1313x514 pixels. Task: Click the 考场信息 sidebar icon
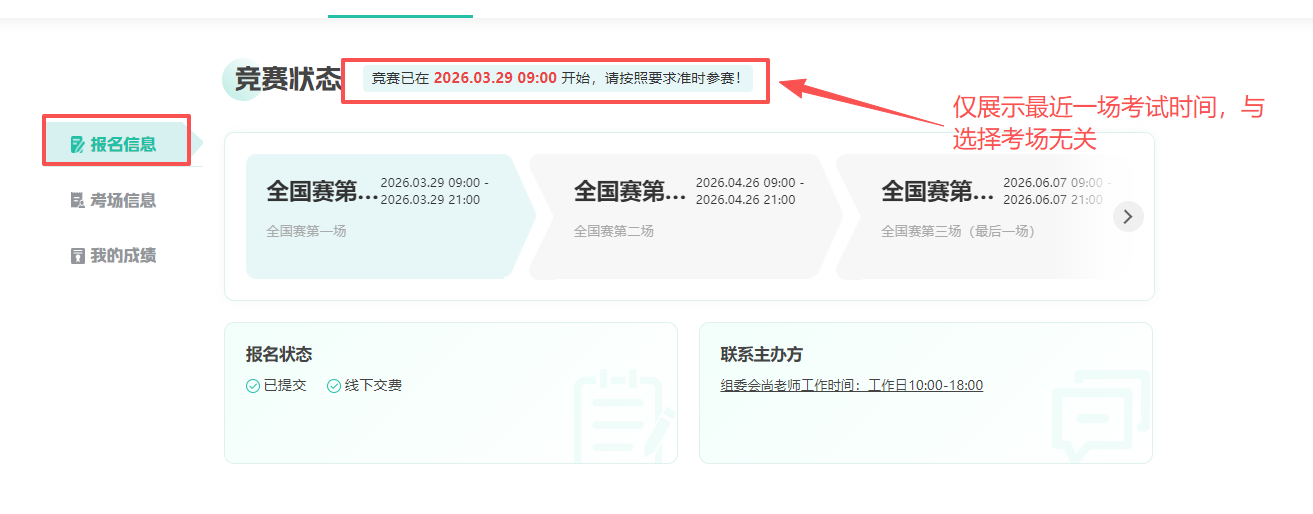[x=78, y=200]
